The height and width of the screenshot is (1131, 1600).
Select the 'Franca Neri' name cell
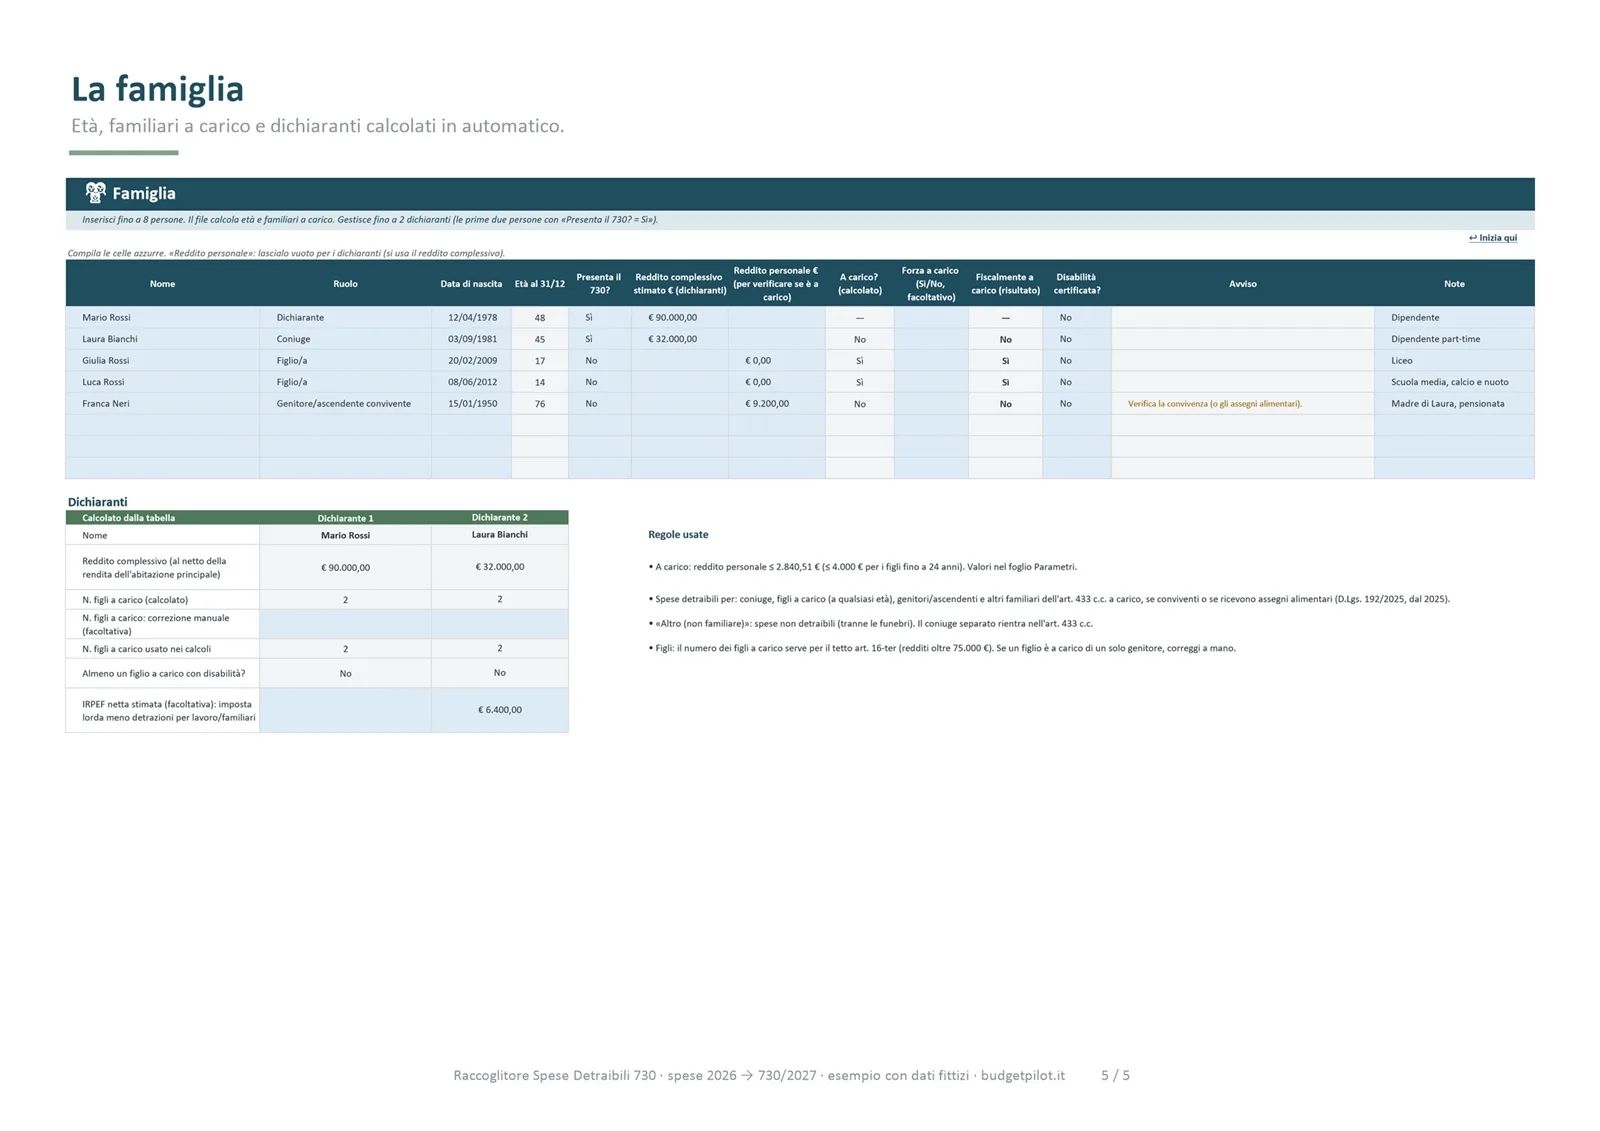click(x=163, y=404)
